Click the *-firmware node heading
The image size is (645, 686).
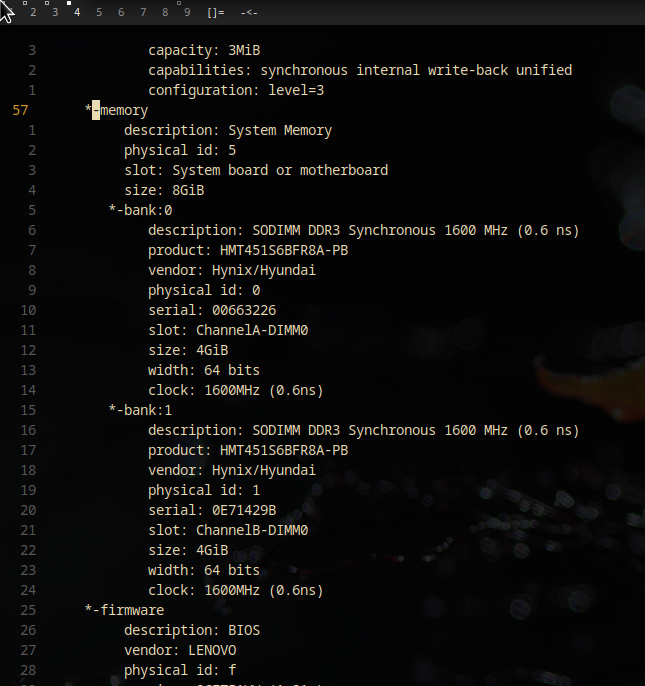[125, 610]
